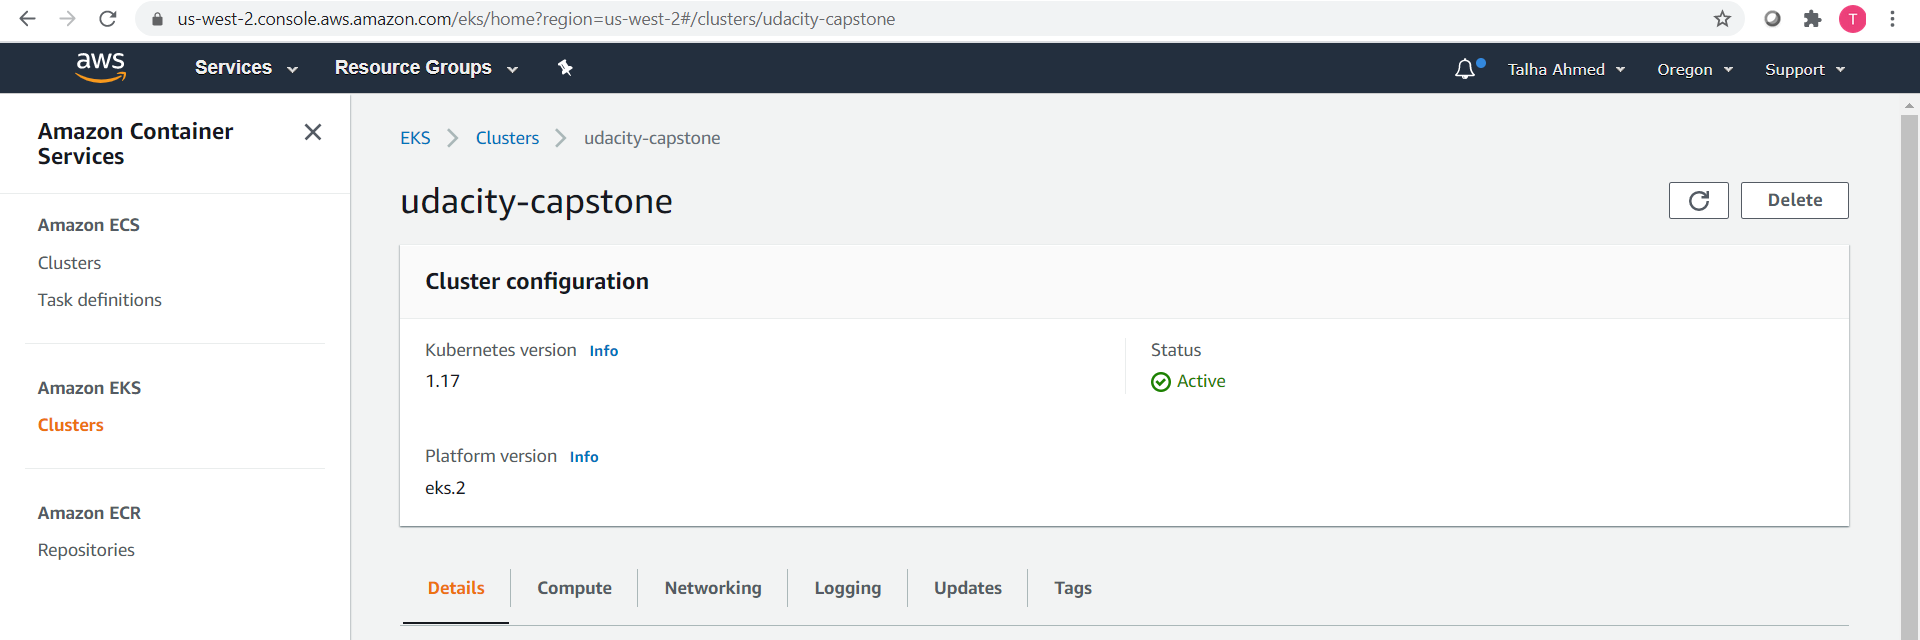Open the Updates tab
This screenshot has height=640, width=1920.
(x=968, y=588)
